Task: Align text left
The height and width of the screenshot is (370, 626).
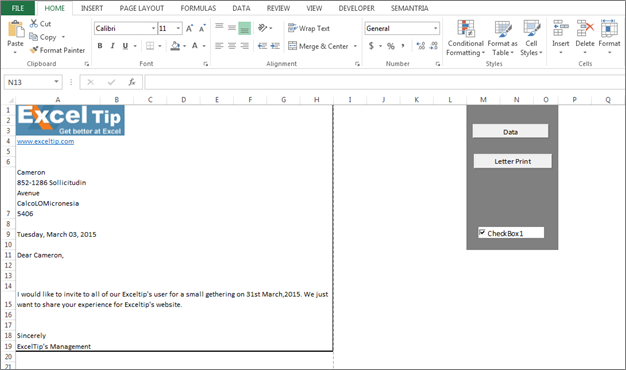Action: (219, 46)
